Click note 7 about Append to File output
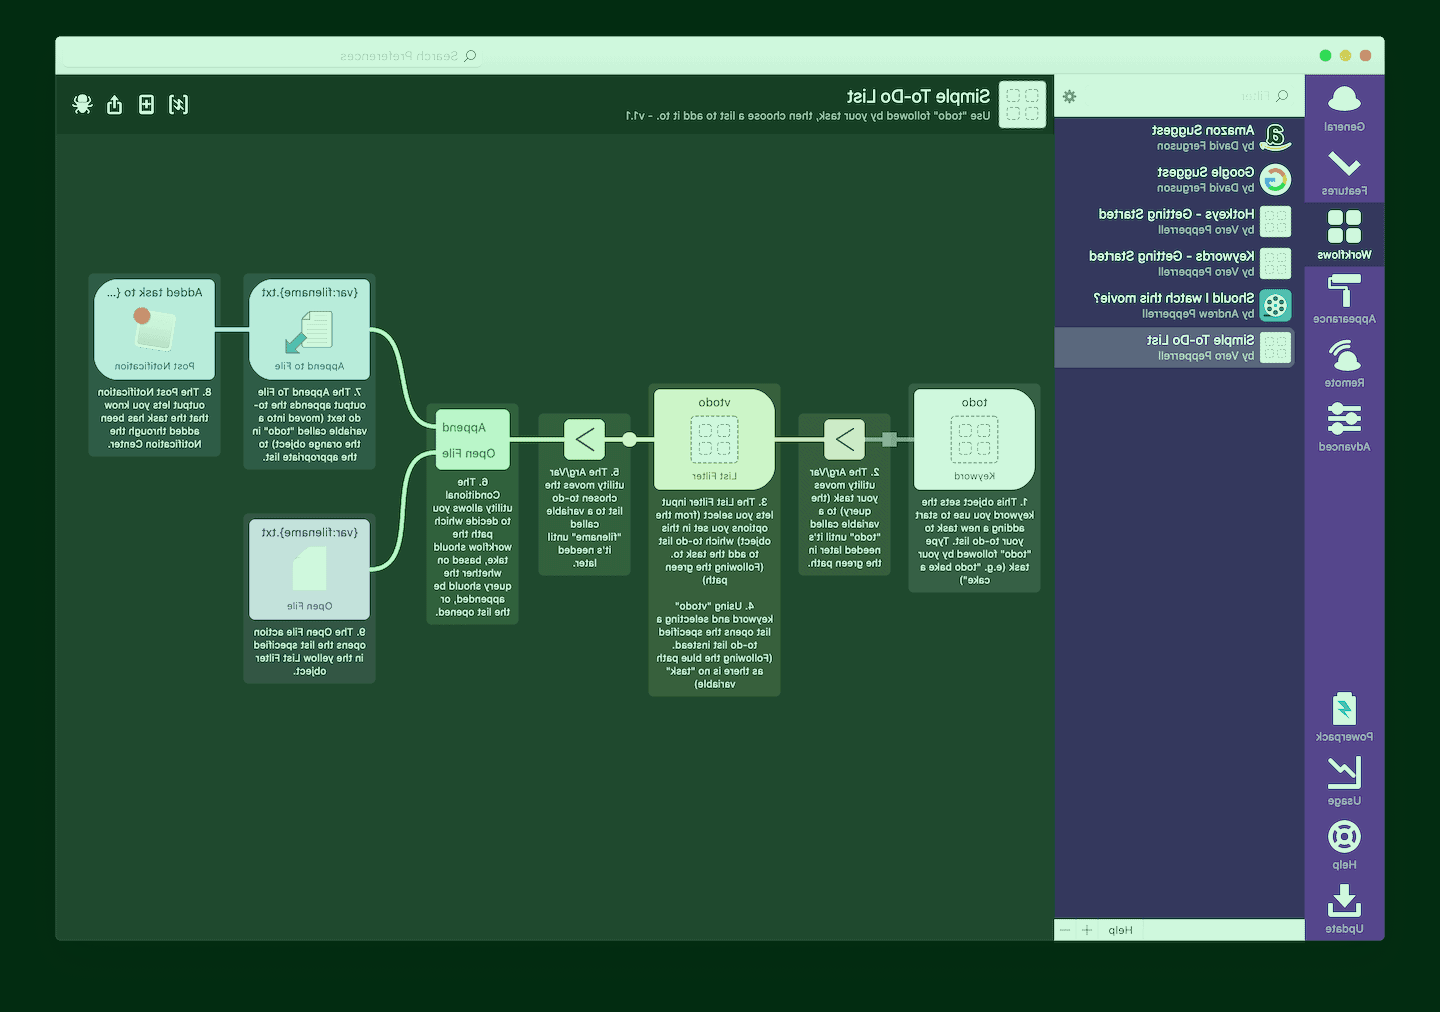Viewport: 1440px width, 1012px height. tap(310, 424)
